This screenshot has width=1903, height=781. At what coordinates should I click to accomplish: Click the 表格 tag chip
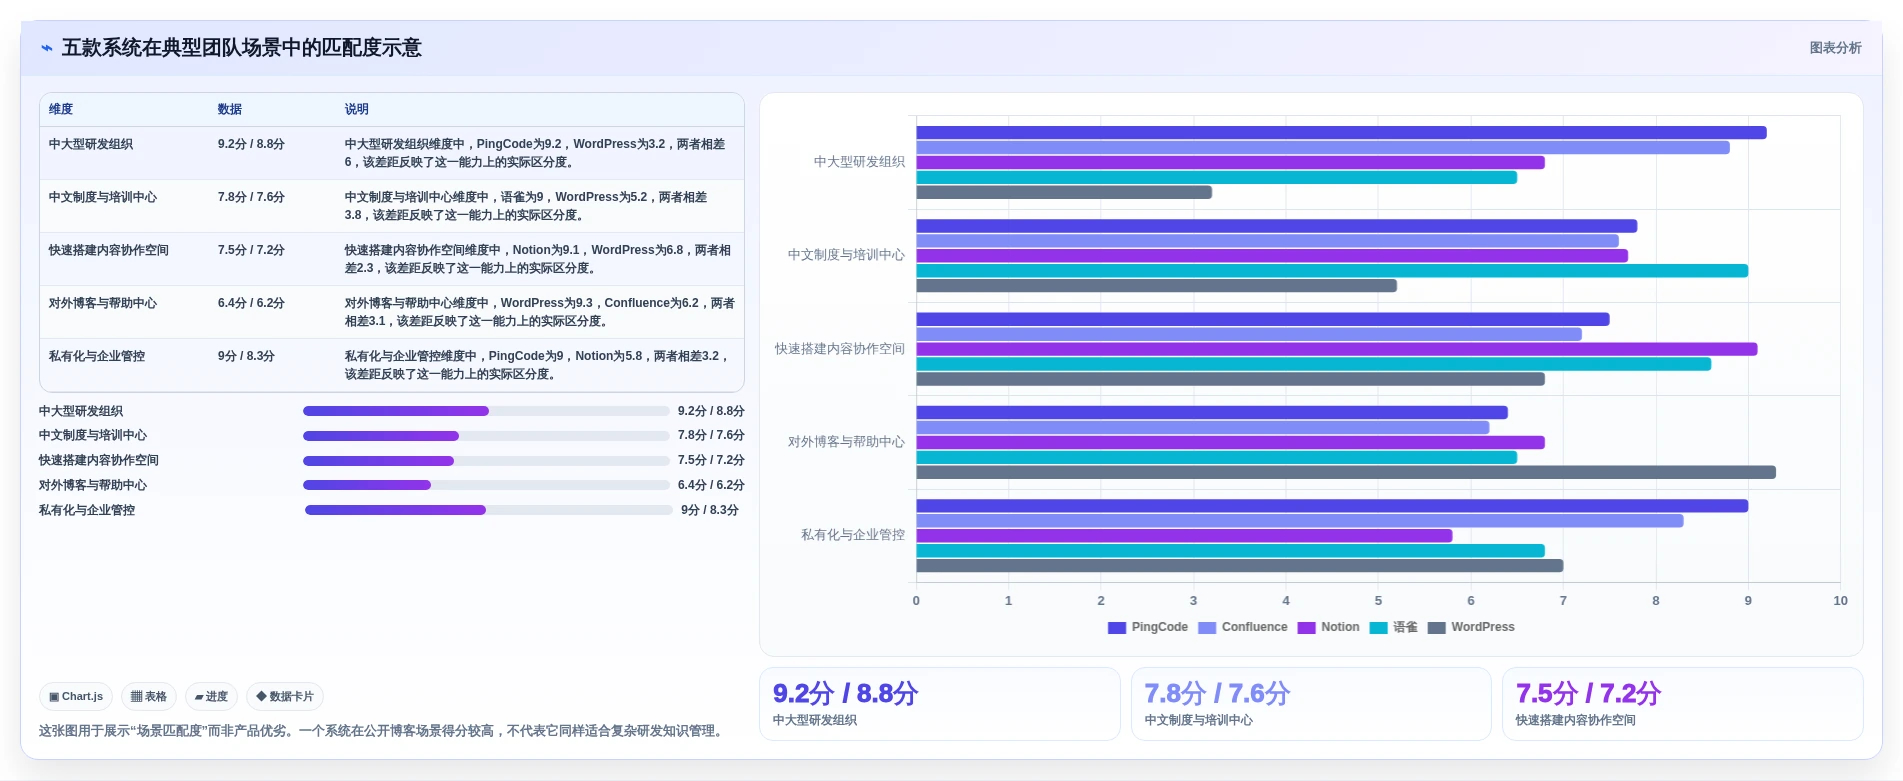click(149, 697)
